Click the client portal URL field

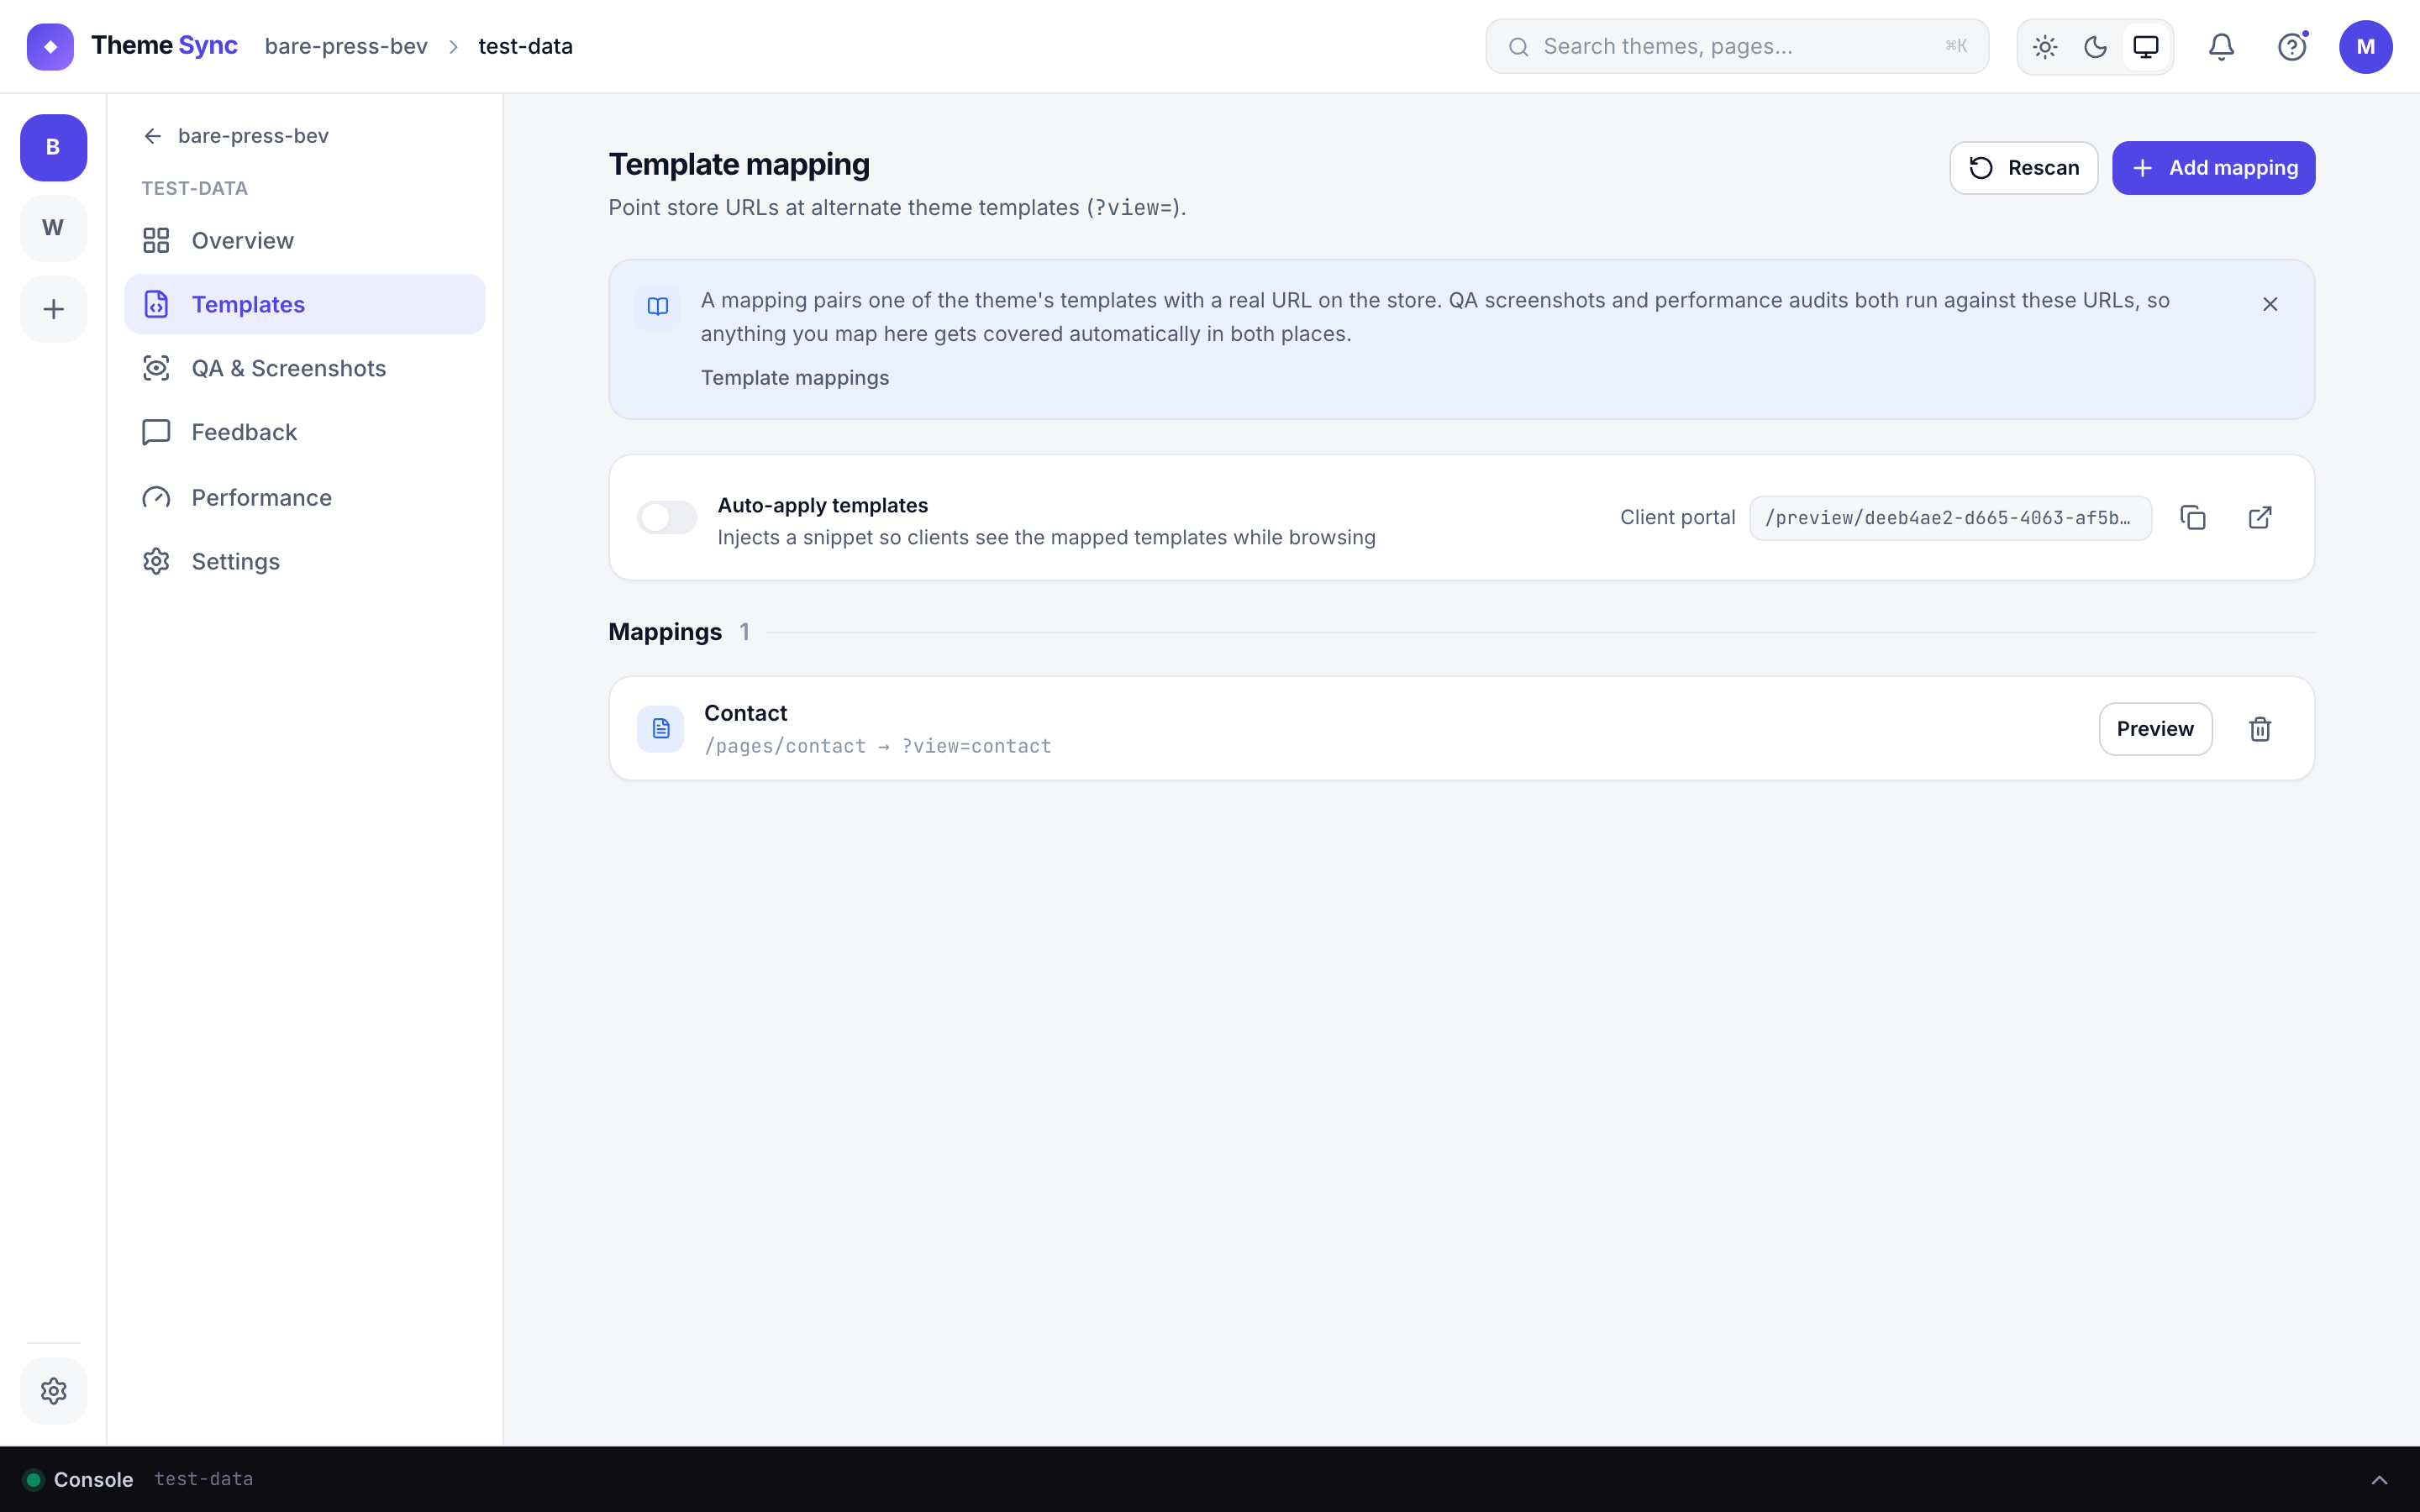point(1950,518)
